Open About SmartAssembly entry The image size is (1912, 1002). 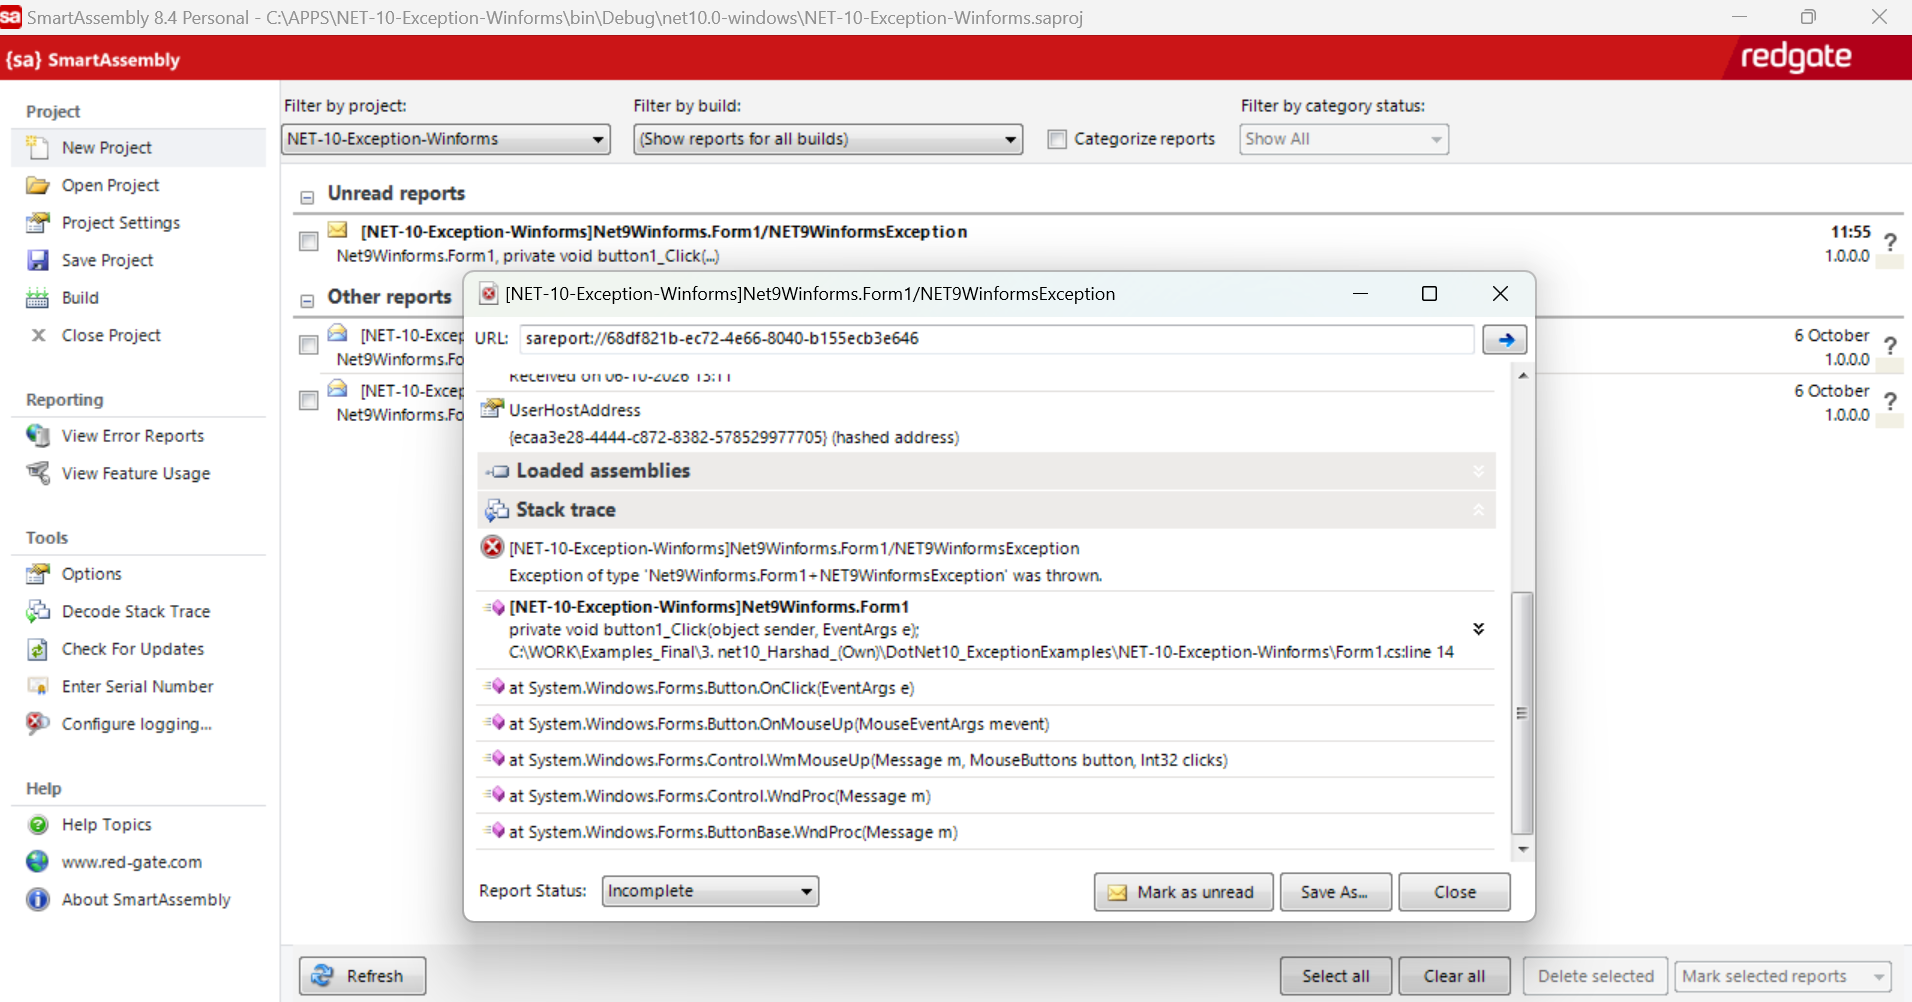pyautogui.click(x=146, y=899)
